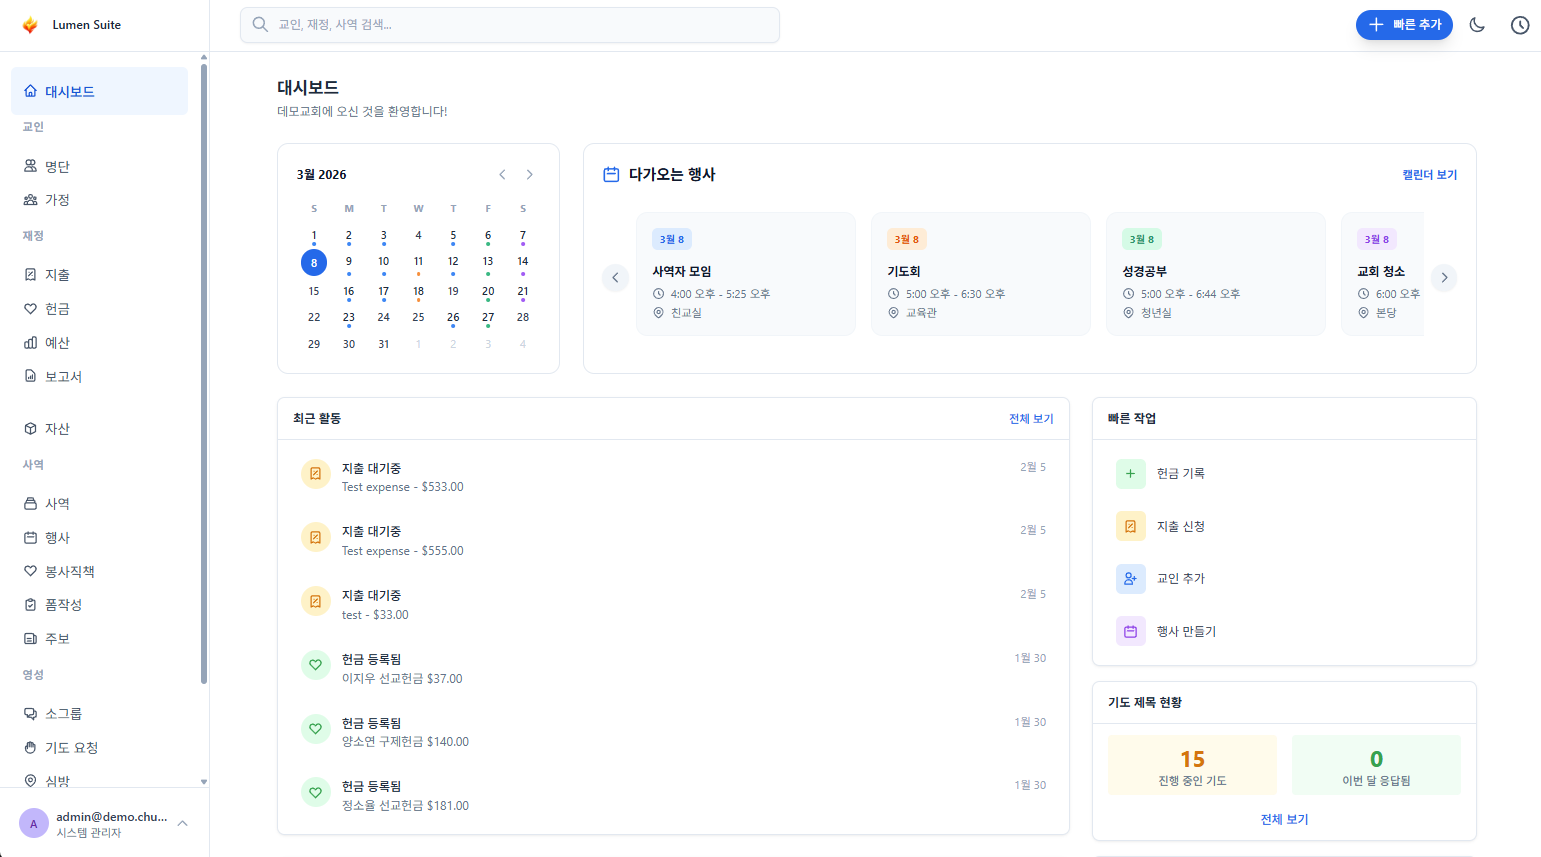Click the search field to find members

pyautogui.click(x=510, y=24)
